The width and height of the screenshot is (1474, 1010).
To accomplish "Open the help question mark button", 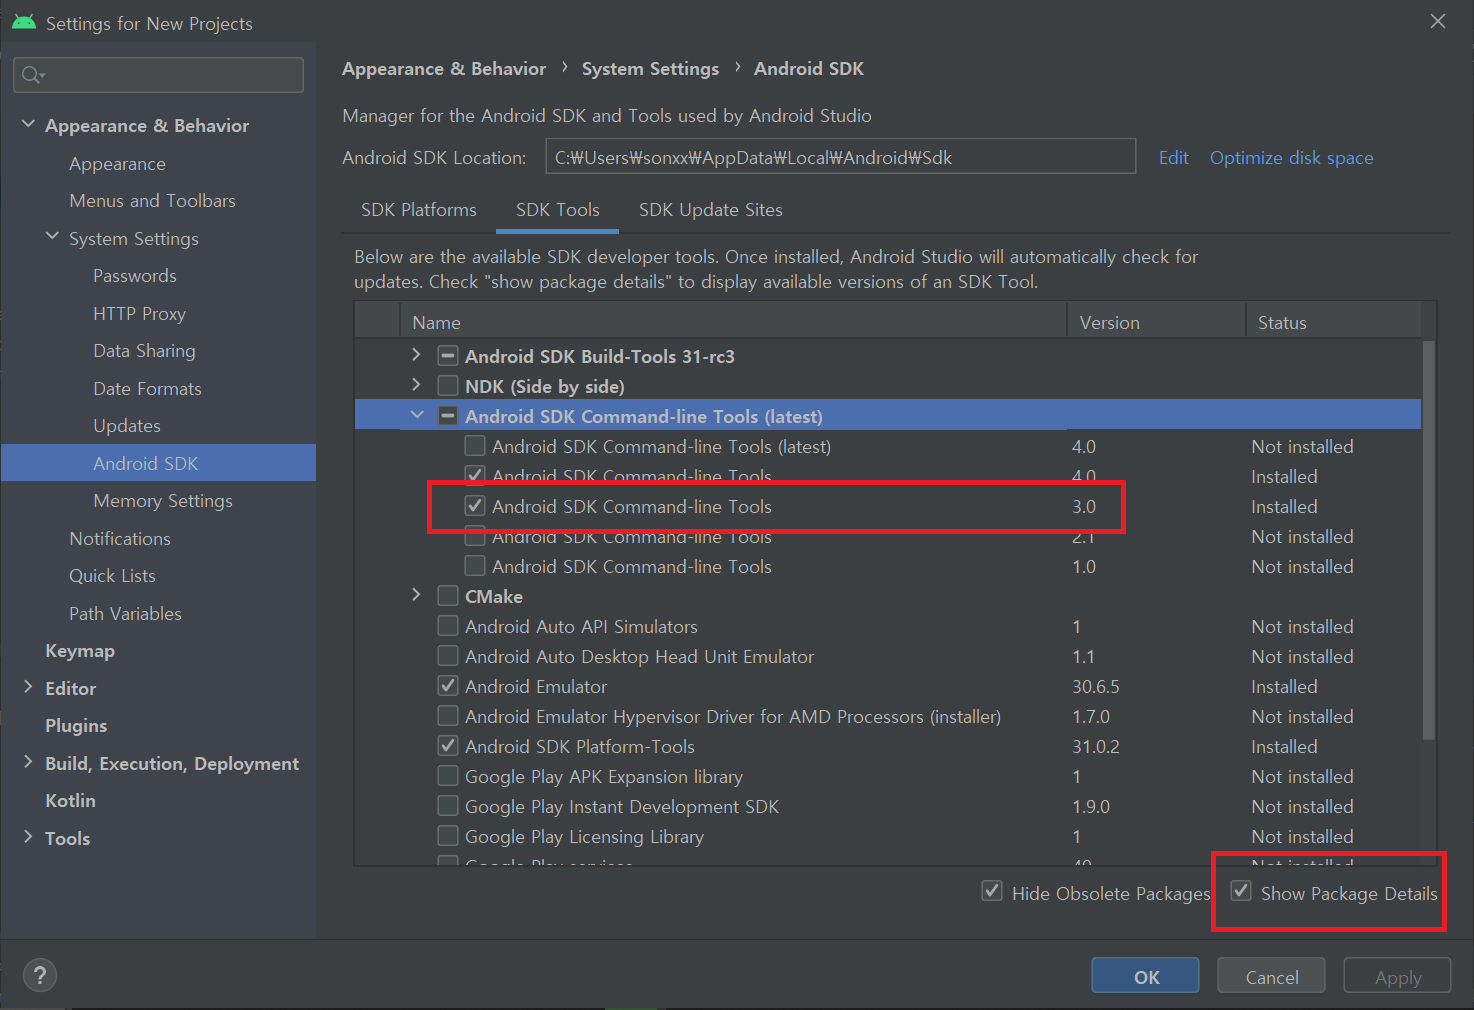I will pyautogui.click(x=40, y=975).
